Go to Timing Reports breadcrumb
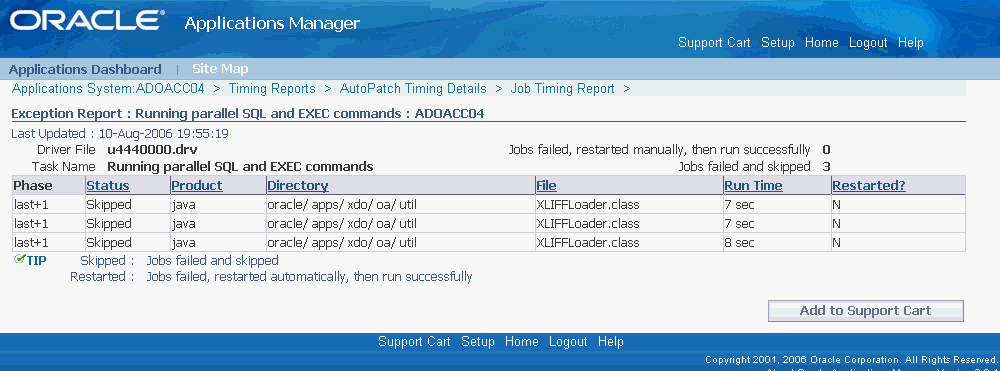 pyautogui.click(x=272, y=89)
